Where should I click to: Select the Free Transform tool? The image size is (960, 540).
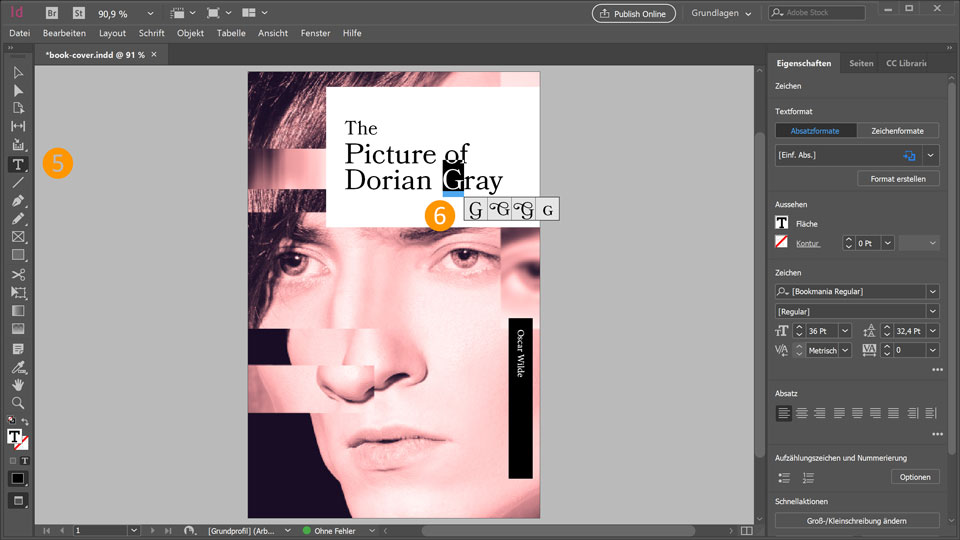[18, 293]
